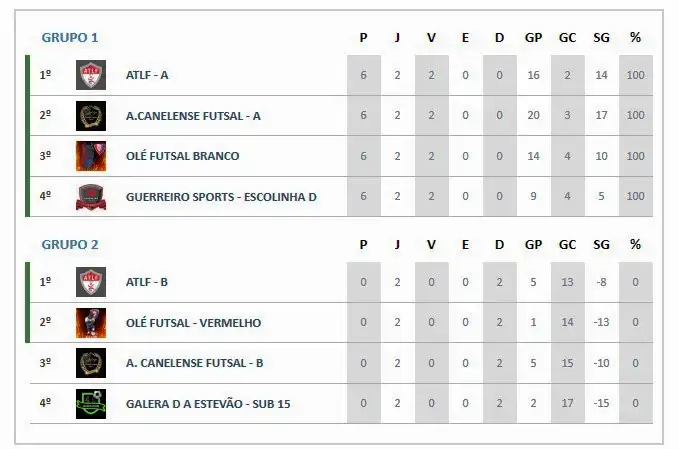This screenshot has height=449, width=679.
Task: Click Guerreiro Sports Escolinha D badge icon
Action: (91, 197)
